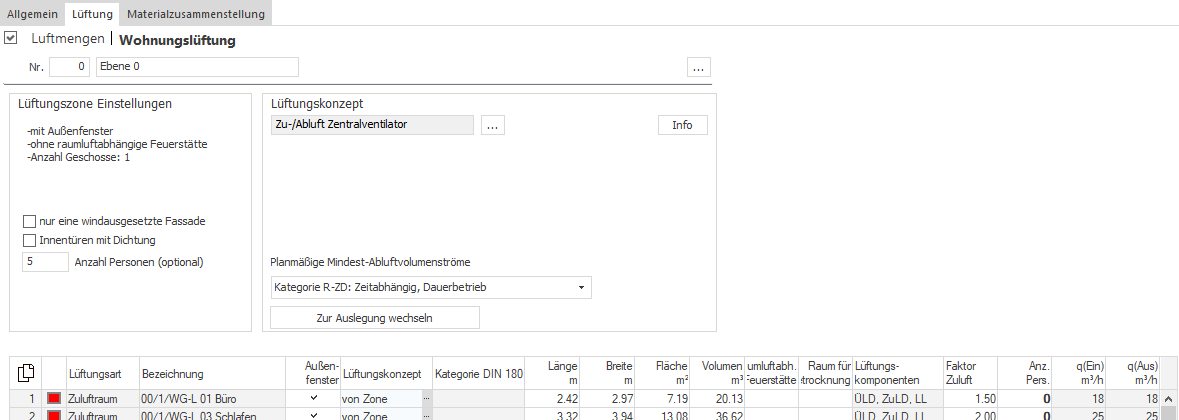Select the Lüftung tab
Screen dimensions: 1179x420
coord(92,14)
